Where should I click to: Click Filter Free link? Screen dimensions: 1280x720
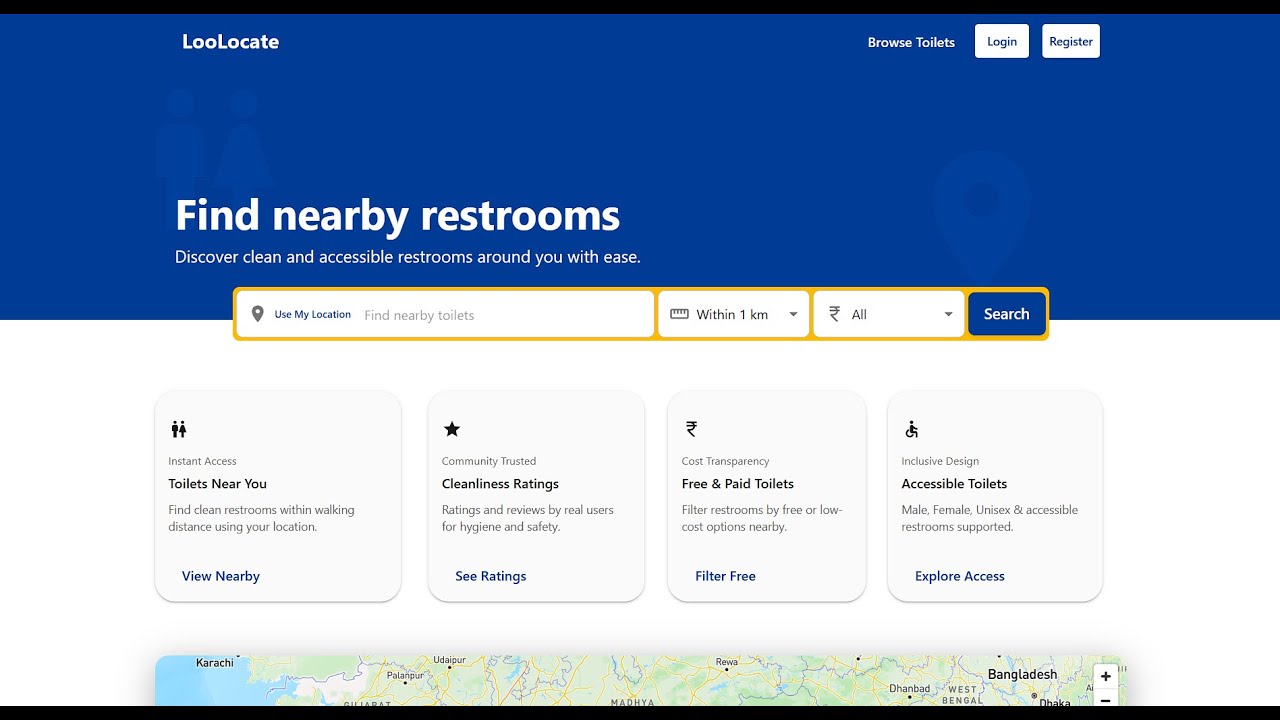pos(726,576)
